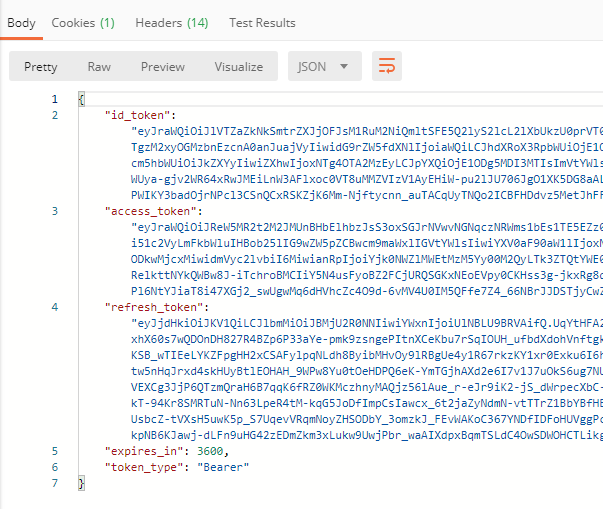Click line number 1 in gutter
The image size is (603, 509).
55,99
